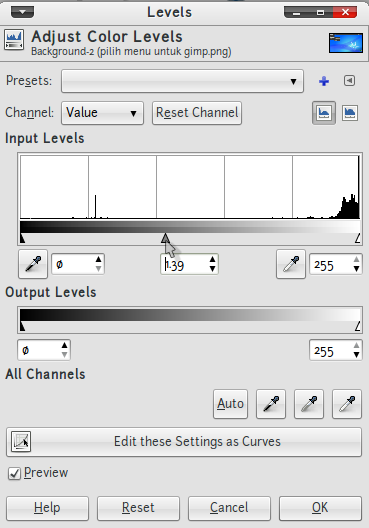
Task: Switch to linear histogram view
Action: [x=324, y=113]
